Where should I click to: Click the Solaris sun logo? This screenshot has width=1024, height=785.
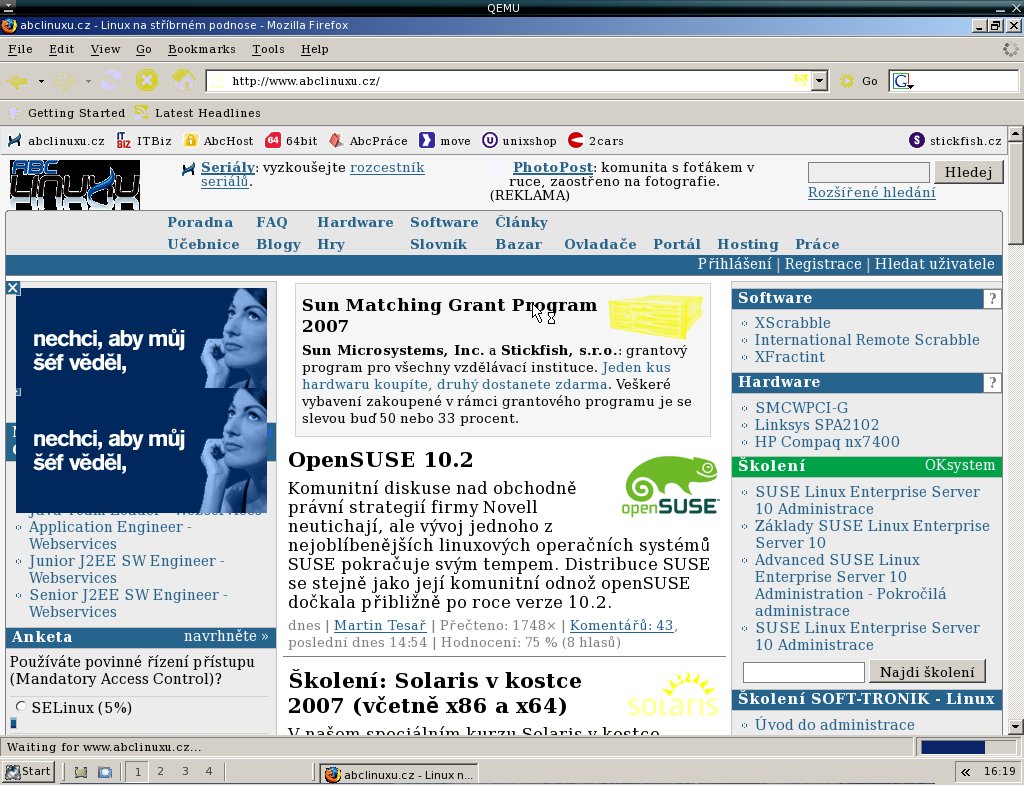click(x=673, y=695)
